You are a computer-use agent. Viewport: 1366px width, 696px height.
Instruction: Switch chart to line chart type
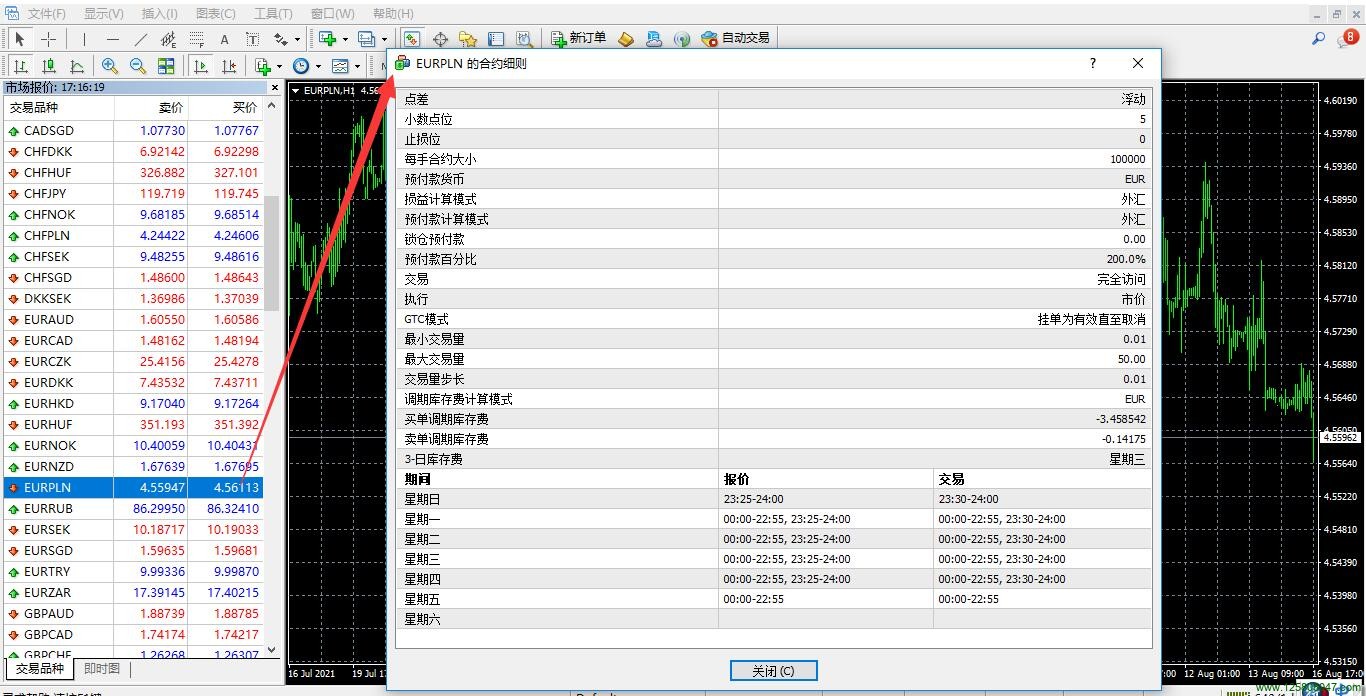pyautogui.click(x=76, y=66)
